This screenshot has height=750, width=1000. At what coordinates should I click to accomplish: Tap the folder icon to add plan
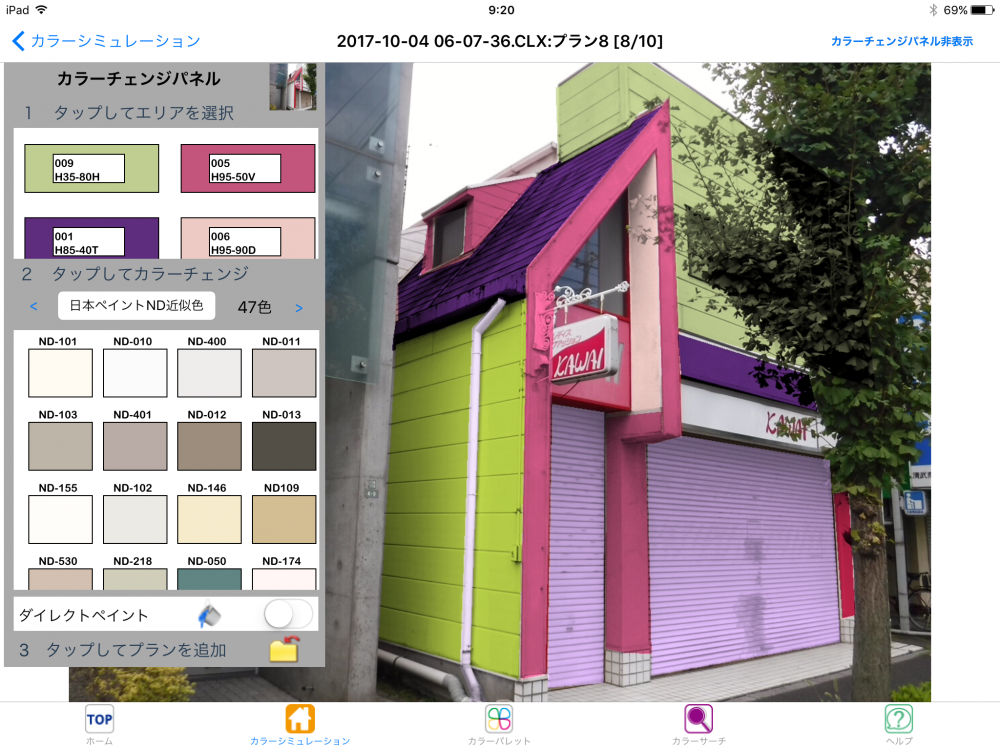[284, 649]
